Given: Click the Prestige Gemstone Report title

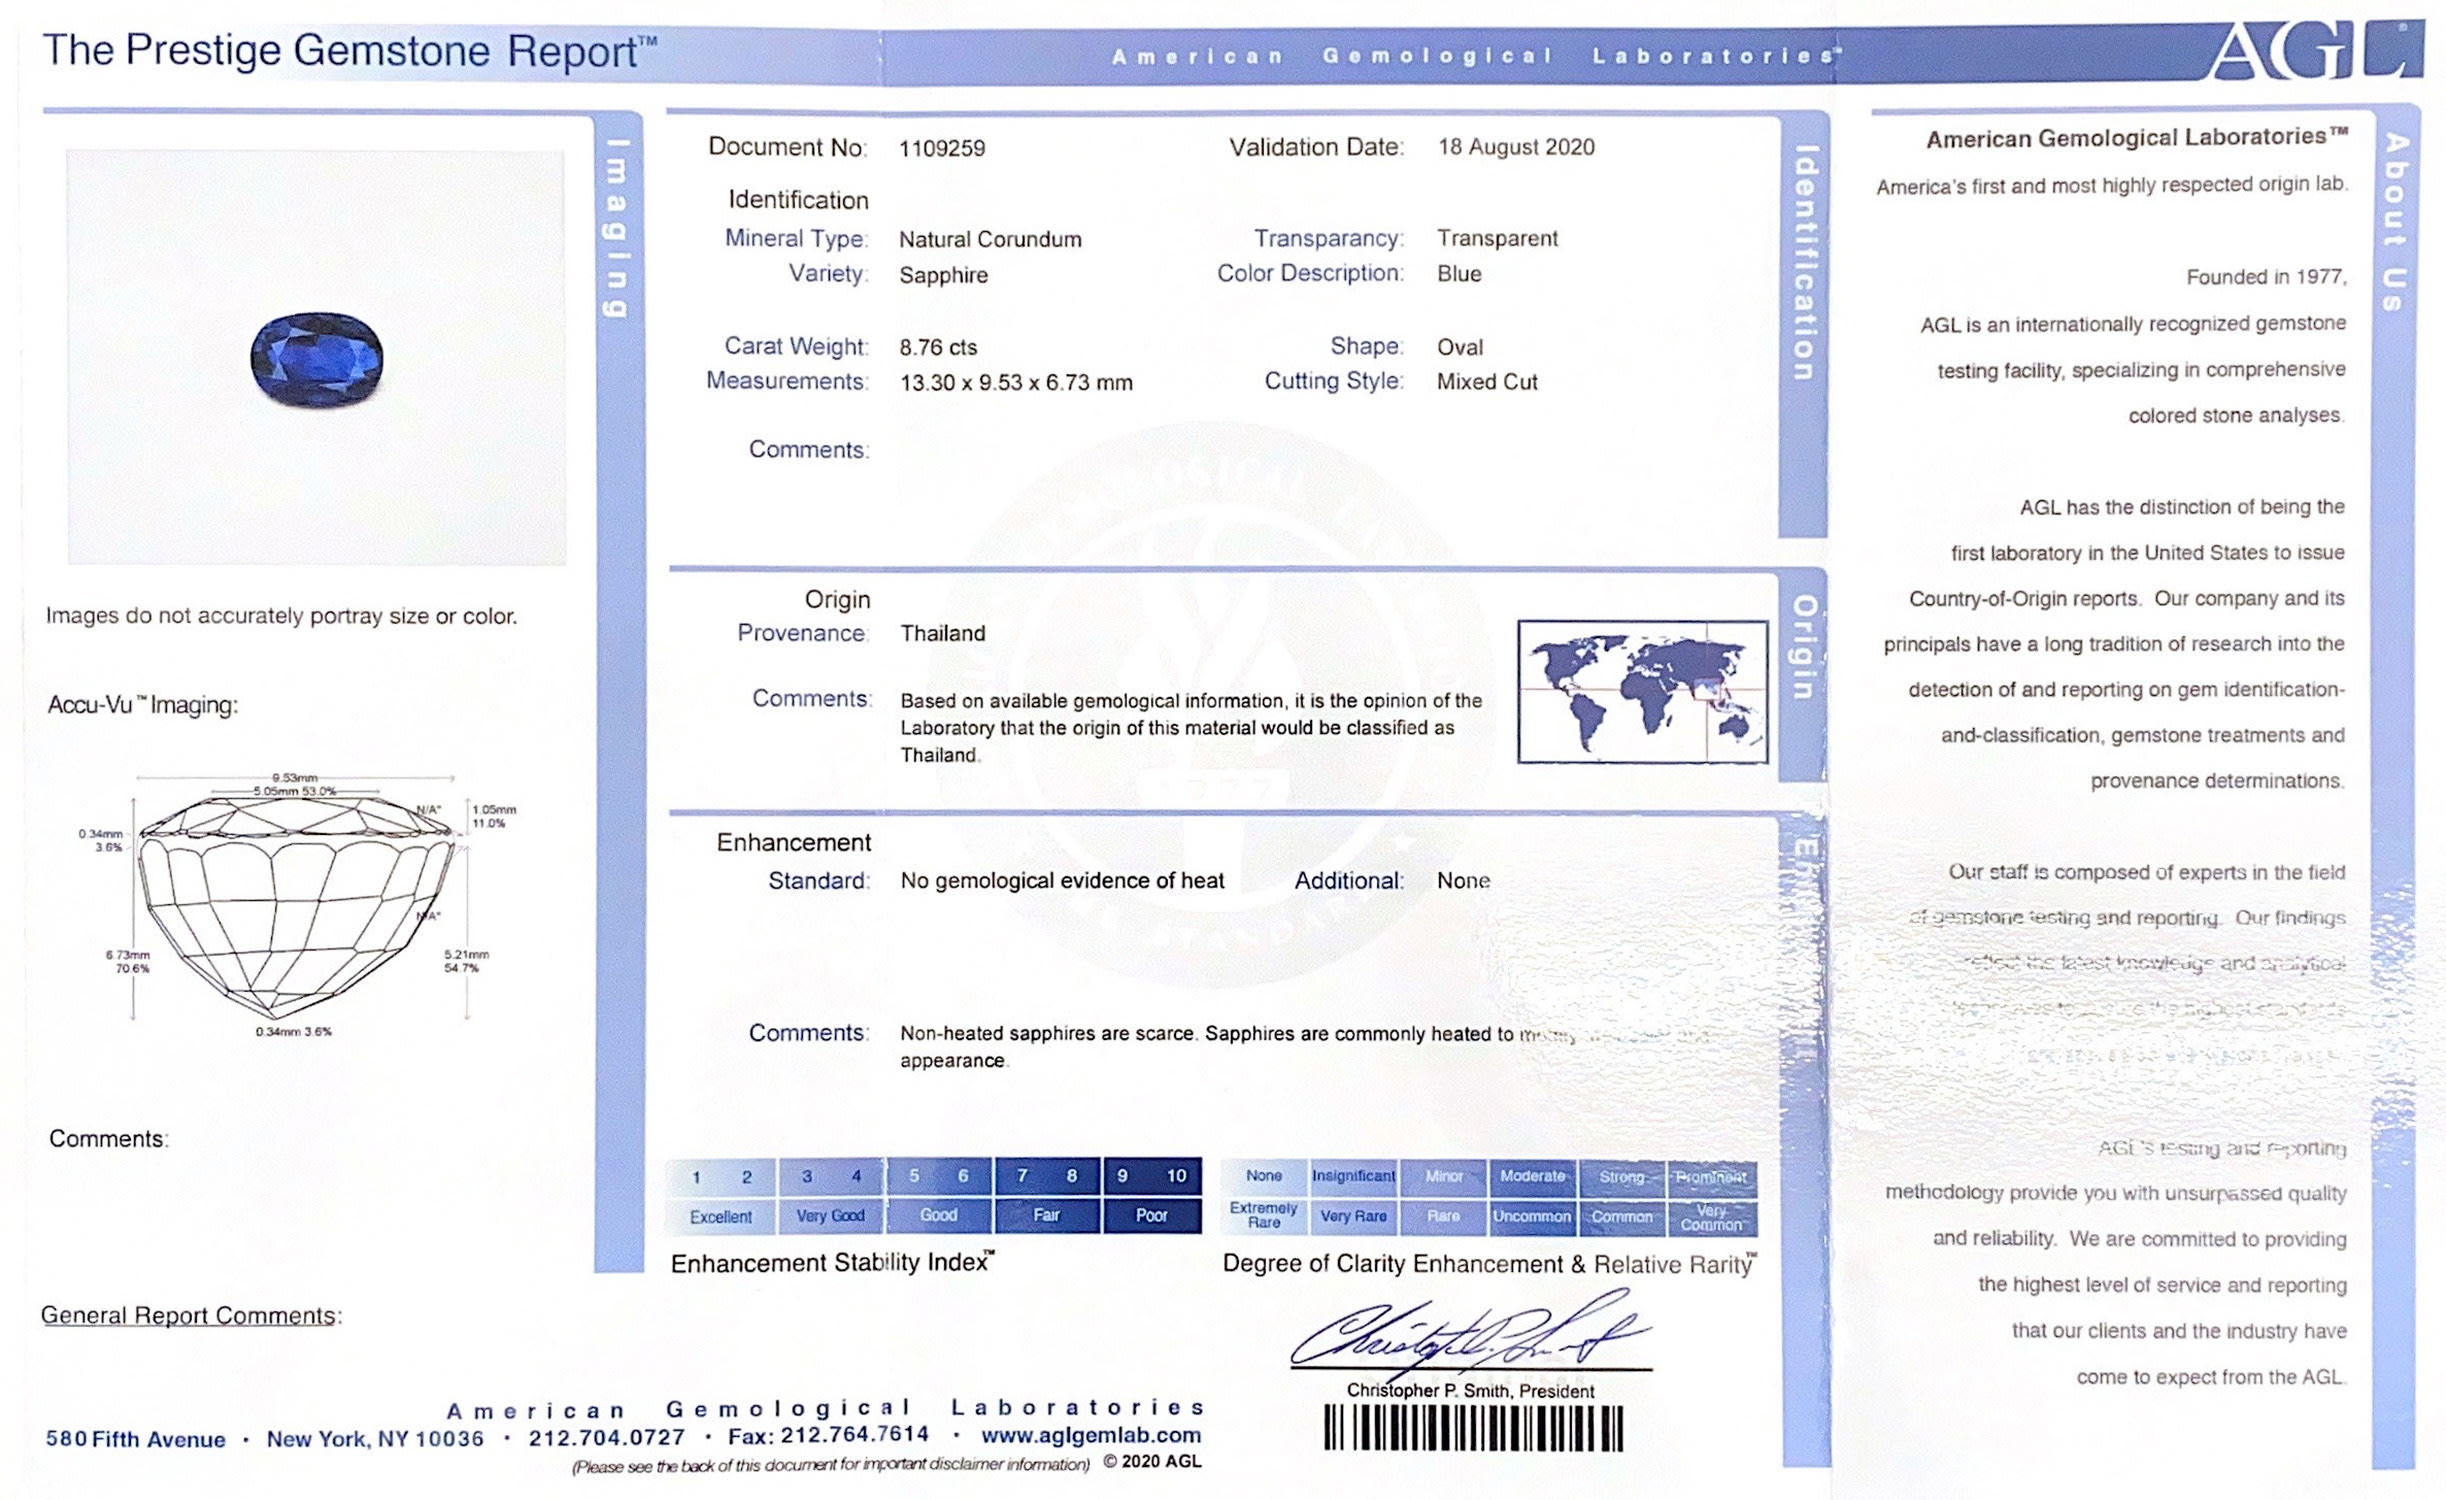Looking at the screenshot, I should [349, 52].
